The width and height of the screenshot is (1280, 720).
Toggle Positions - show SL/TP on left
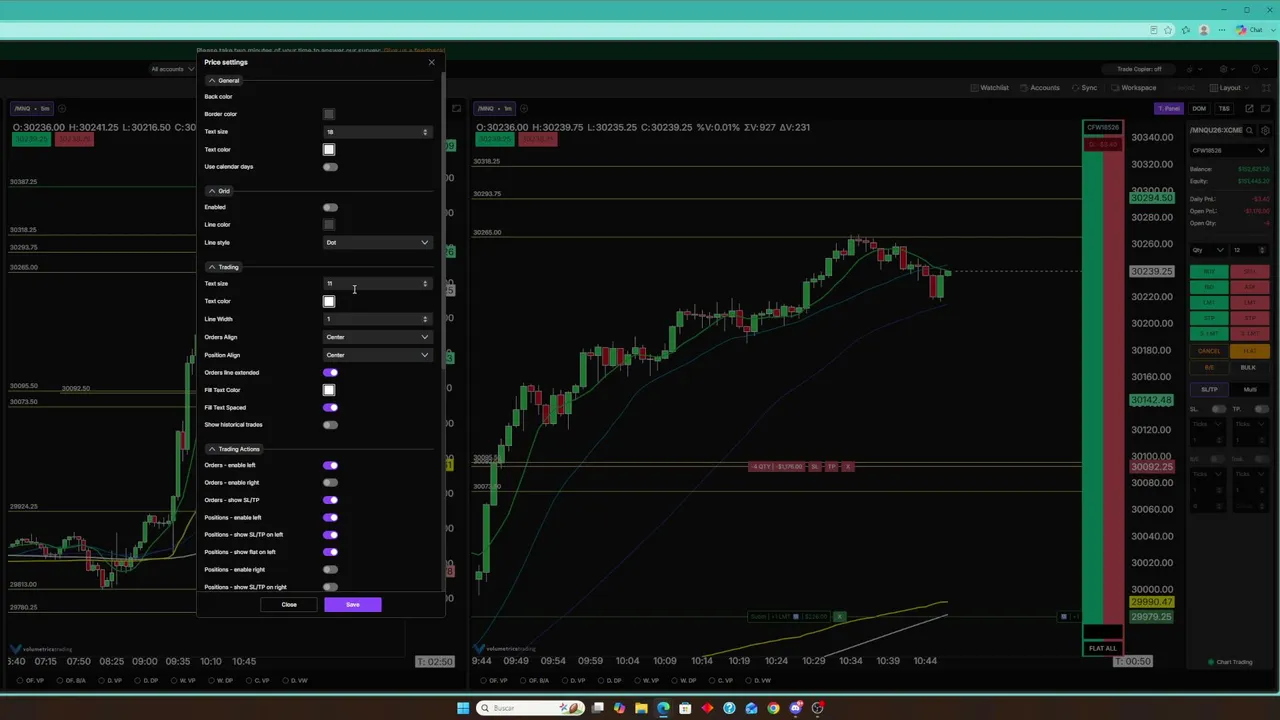pos(330,535)
